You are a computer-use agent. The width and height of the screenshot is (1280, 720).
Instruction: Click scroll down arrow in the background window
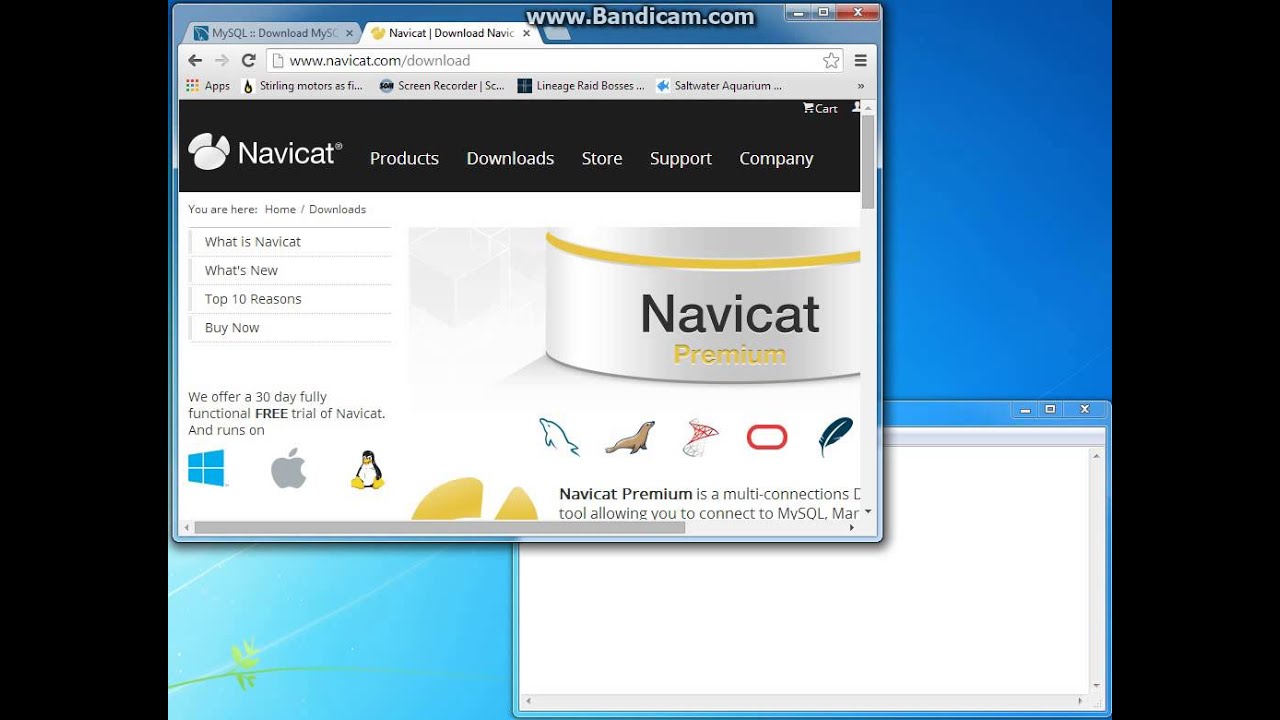[1096, 686]
